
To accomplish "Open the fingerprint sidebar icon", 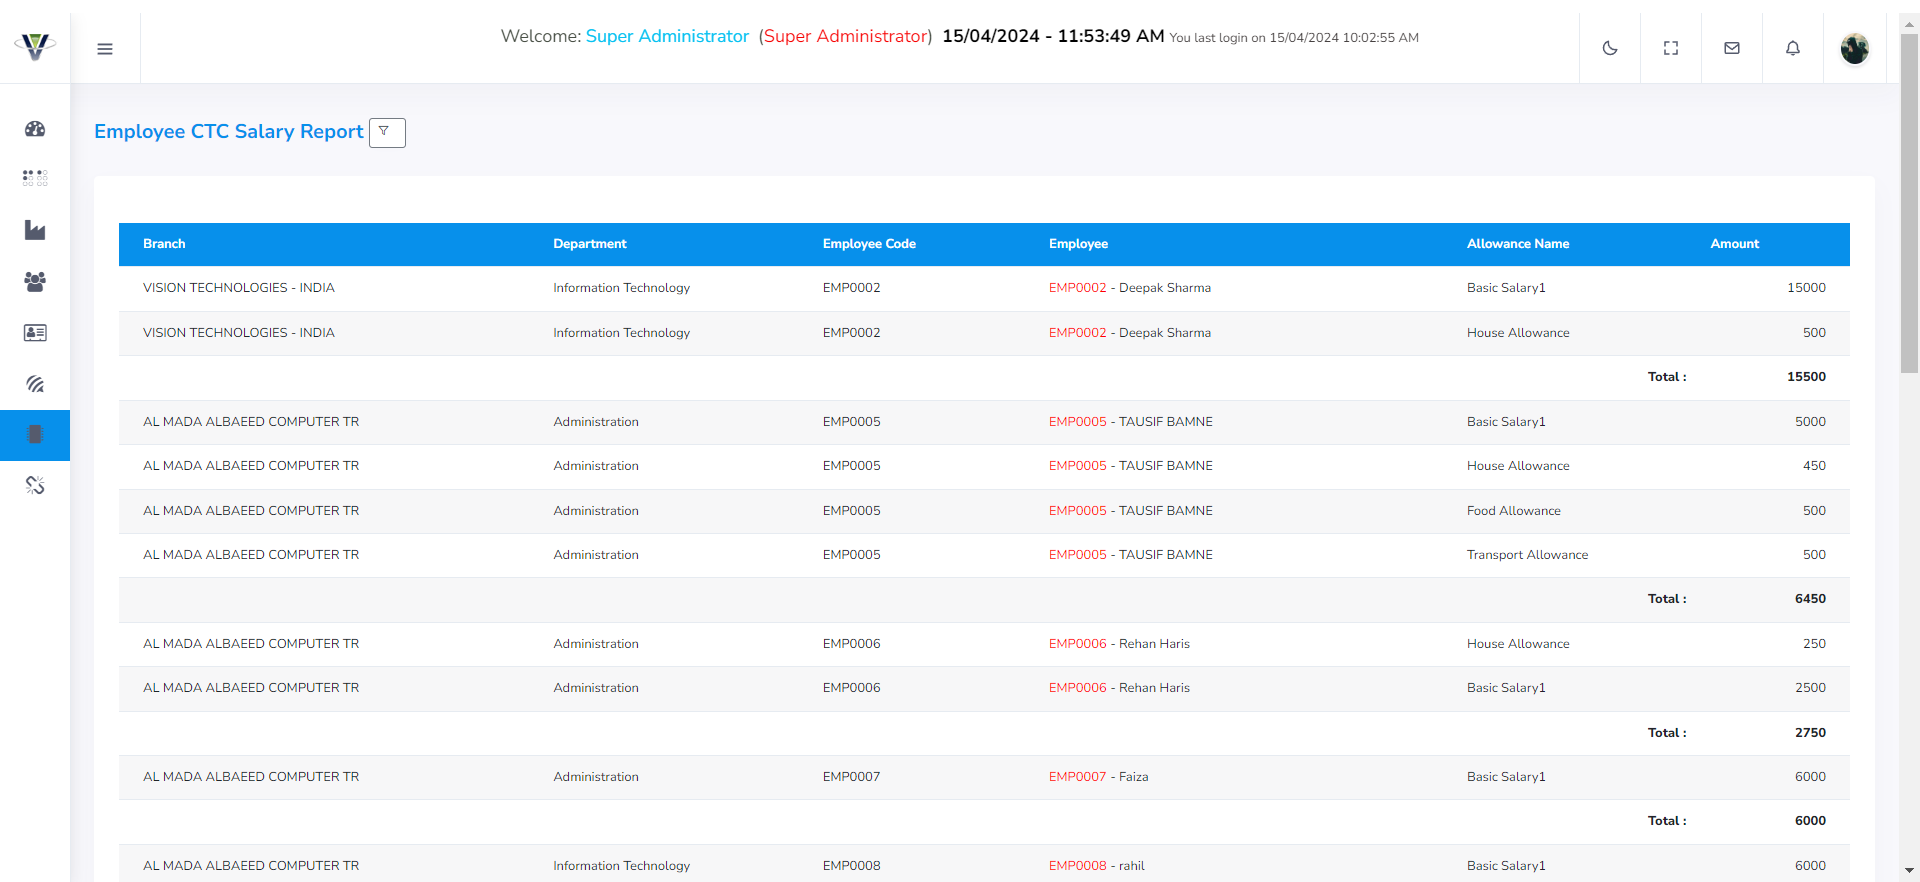I will [x=35, y=384].
